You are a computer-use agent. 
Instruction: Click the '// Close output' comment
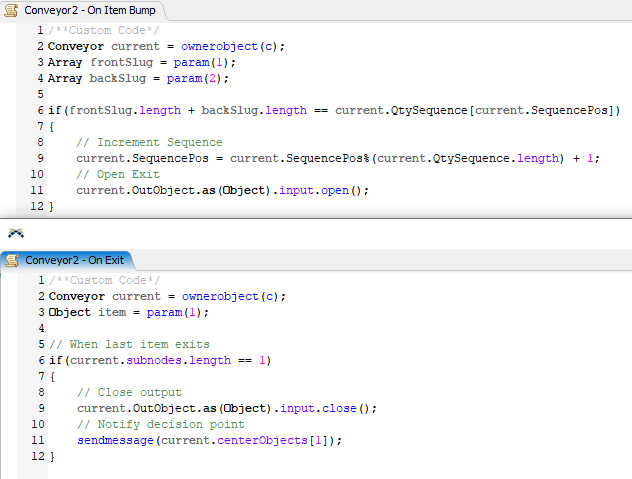click(129, 392)
